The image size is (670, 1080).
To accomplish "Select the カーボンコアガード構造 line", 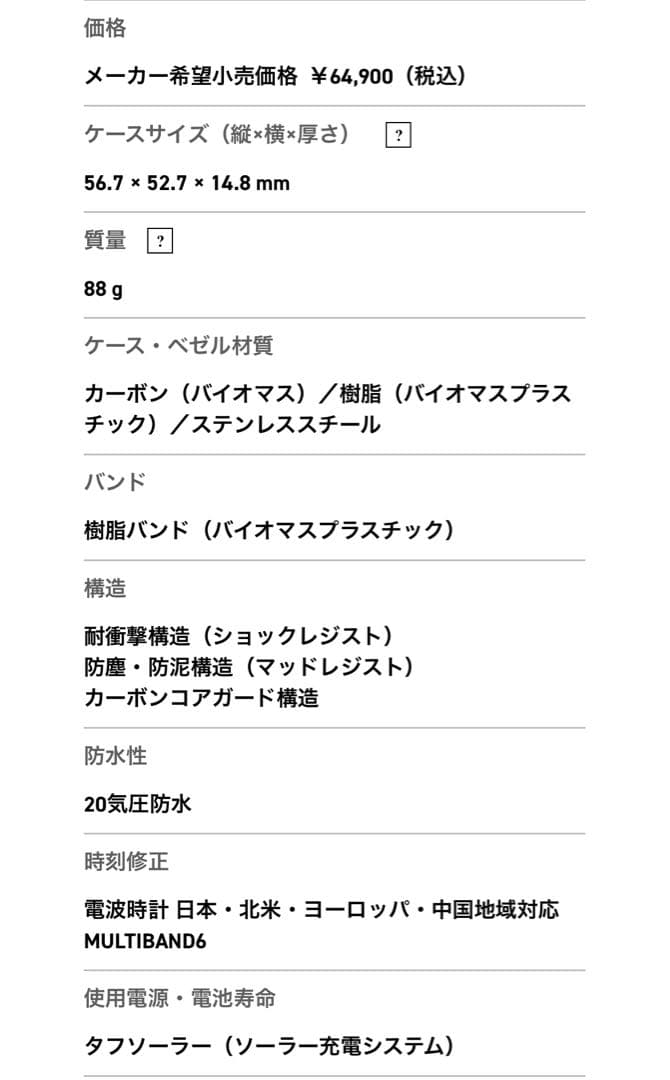I will [202, 698].
